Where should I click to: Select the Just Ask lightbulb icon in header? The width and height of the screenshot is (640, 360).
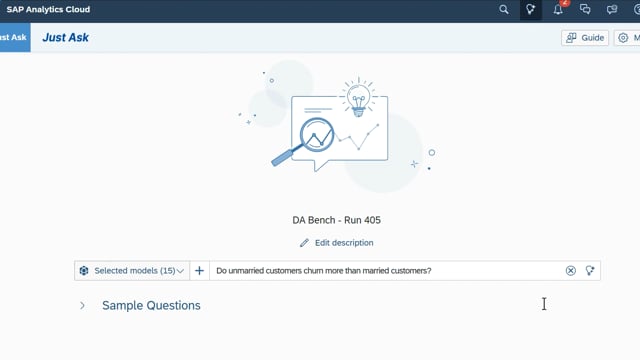[x=531, y=9]
